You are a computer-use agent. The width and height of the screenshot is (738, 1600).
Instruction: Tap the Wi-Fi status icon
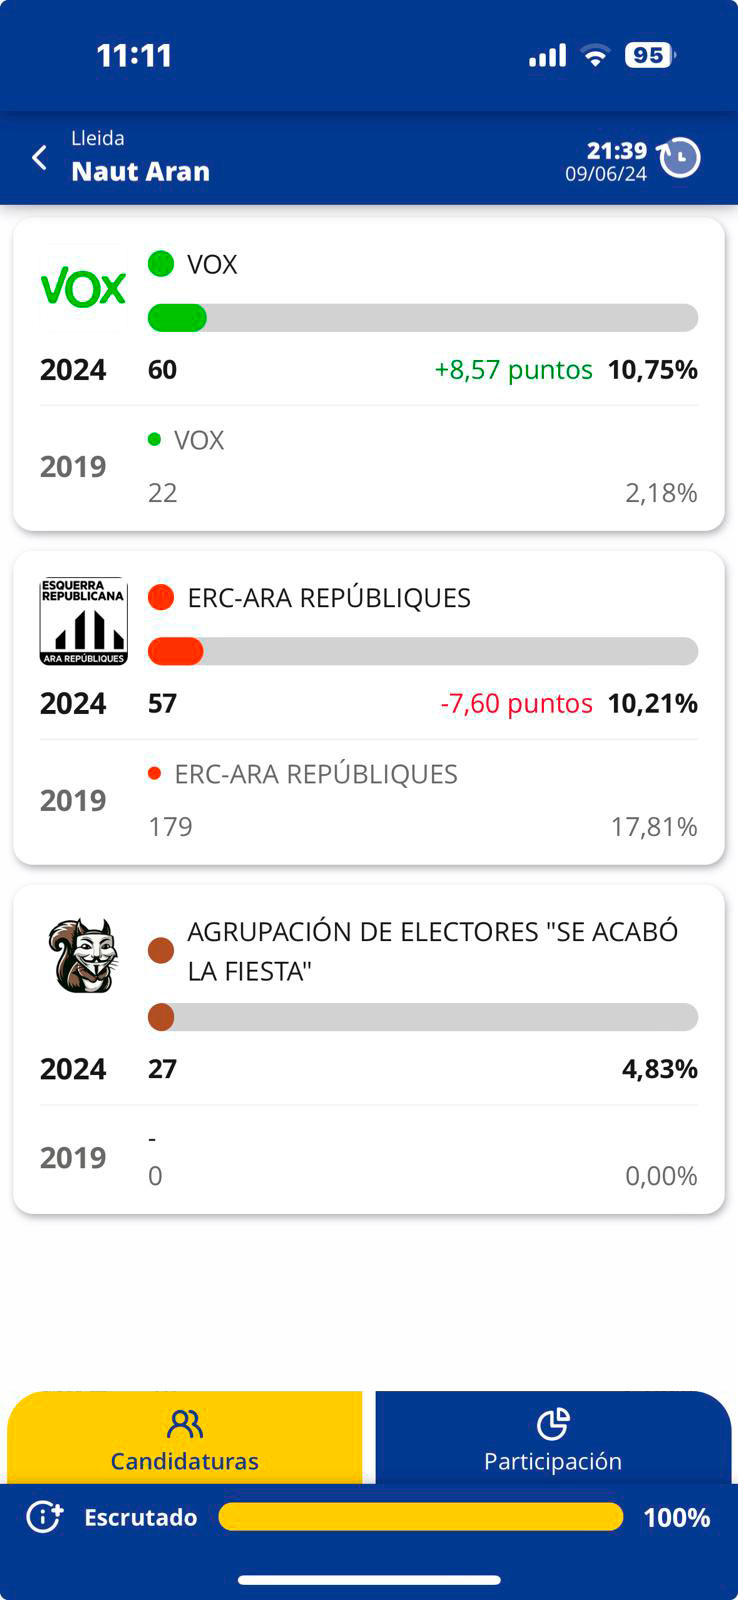[x=595, y=56]
